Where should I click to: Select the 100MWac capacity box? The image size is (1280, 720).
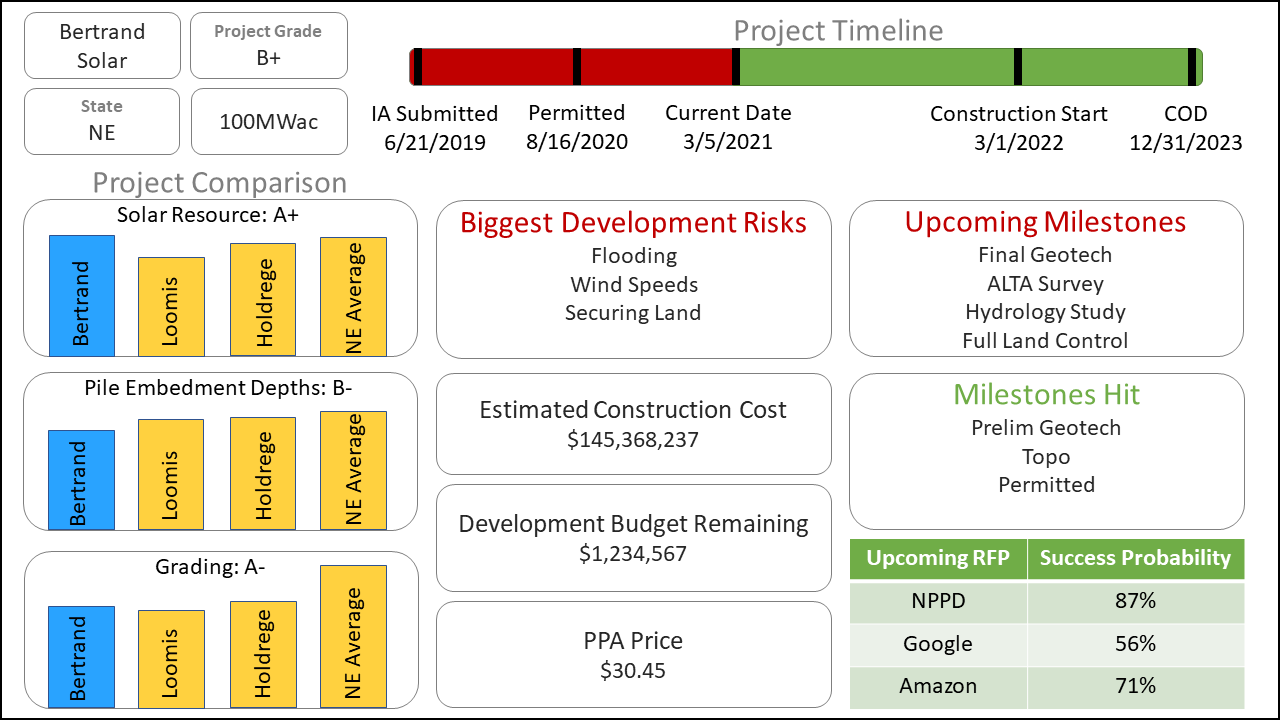(269, 122)
